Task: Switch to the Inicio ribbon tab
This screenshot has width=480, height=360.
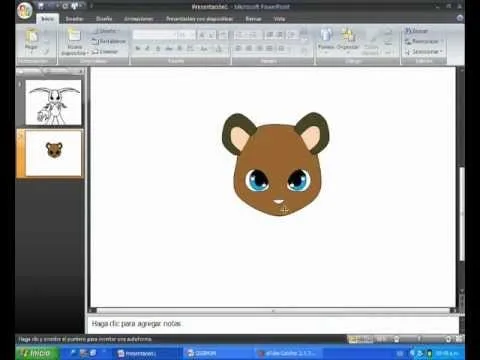Action: tap(47, 19)
